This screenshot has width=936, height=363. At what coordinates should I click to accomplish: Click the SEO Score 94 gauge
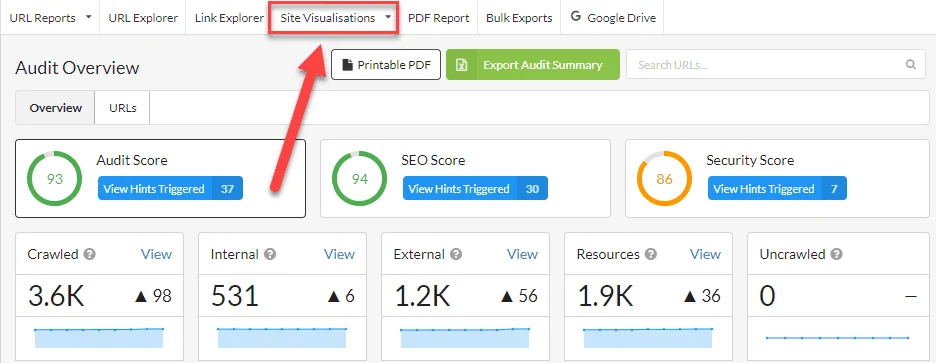pos(359,179)
